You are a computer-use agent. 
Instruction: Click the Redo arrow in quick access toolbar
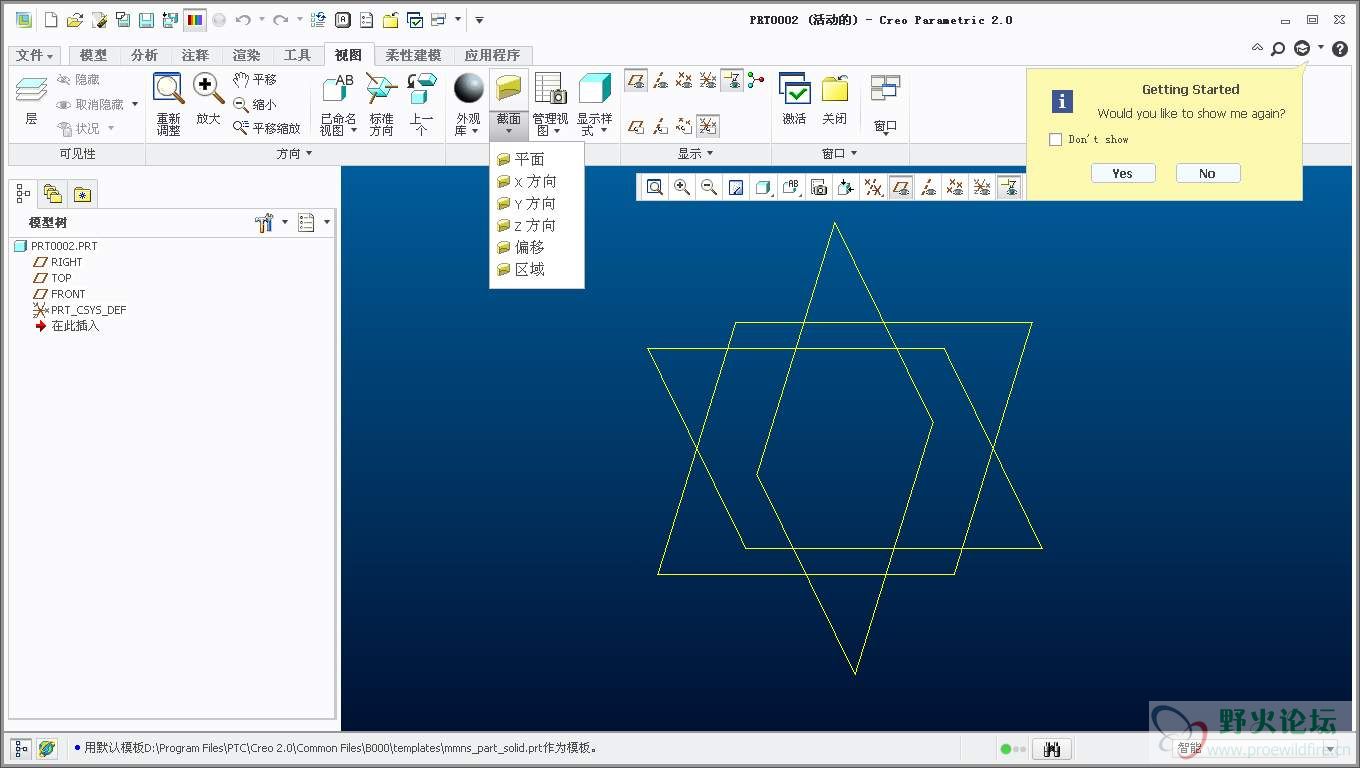pyautogui.click(x=281, y=19)
